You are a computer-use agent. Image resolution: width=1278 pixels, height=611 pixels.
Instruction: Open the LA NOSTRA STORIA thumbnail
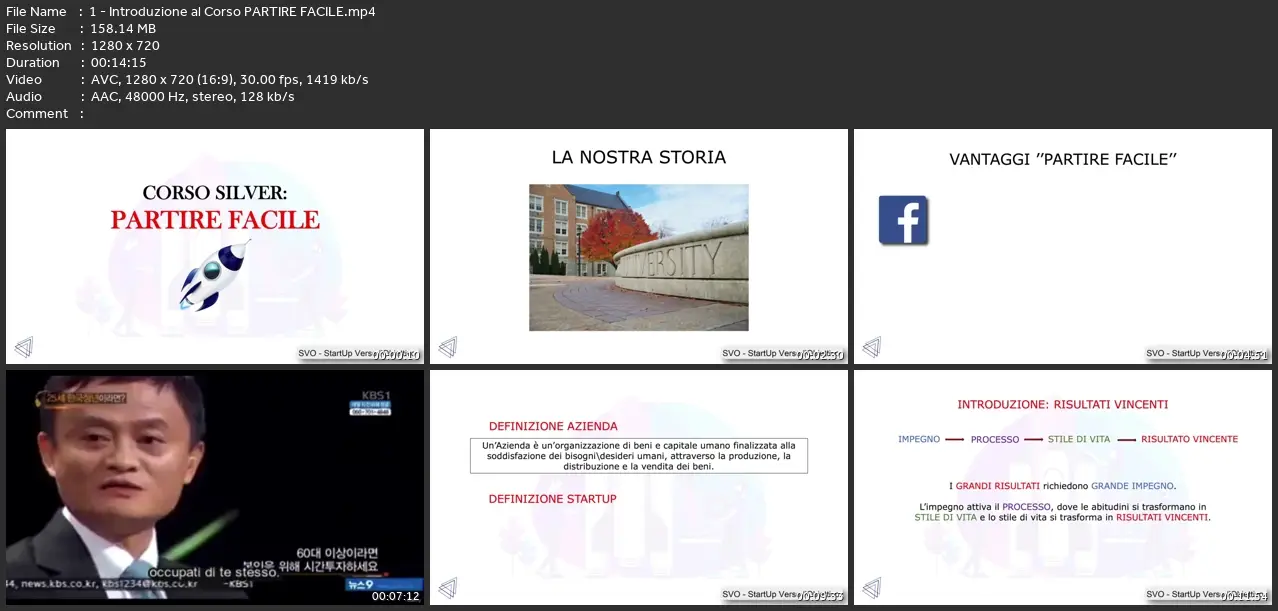pyautogui.click(x=639, y=246)
